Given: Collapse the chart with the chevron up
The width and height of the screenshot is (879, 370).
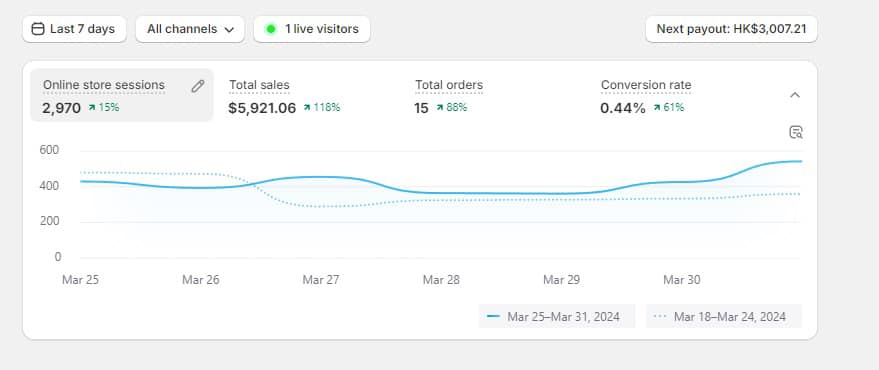Looking at the screenshot, I should coord(795,95).
